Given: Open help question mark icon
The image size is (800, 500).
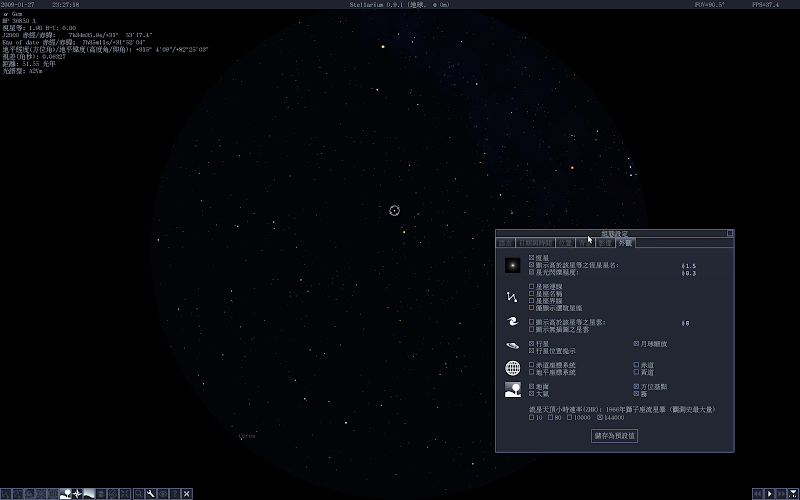Looking at the screenshot, I should [x=174, y=494].
